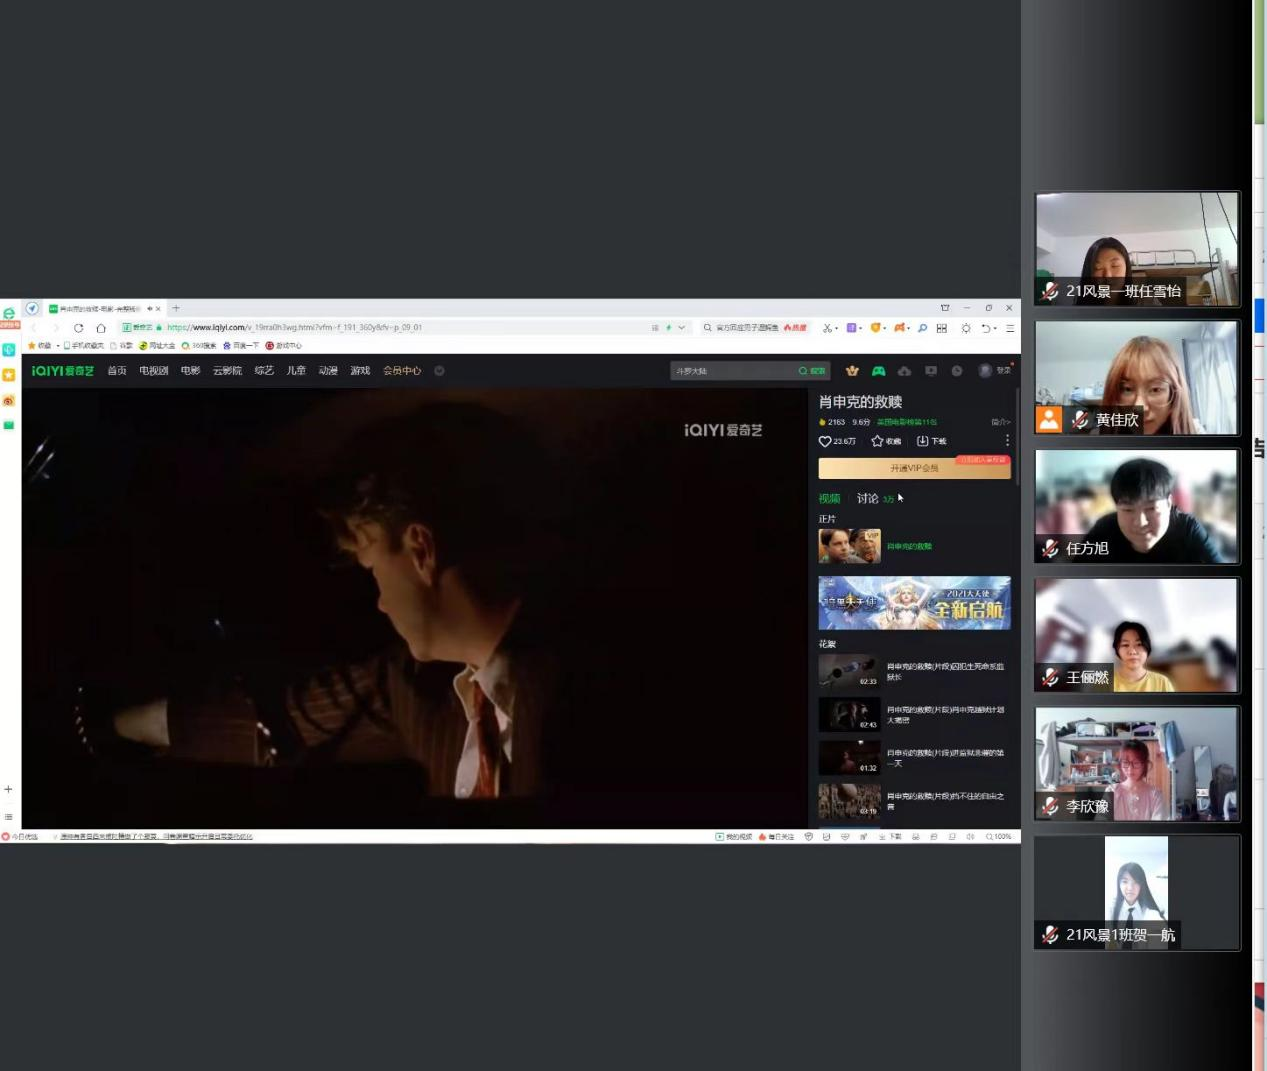Open the 动漫 navigation item
Screen dimensions: 1267x1071
pos(328,371)
